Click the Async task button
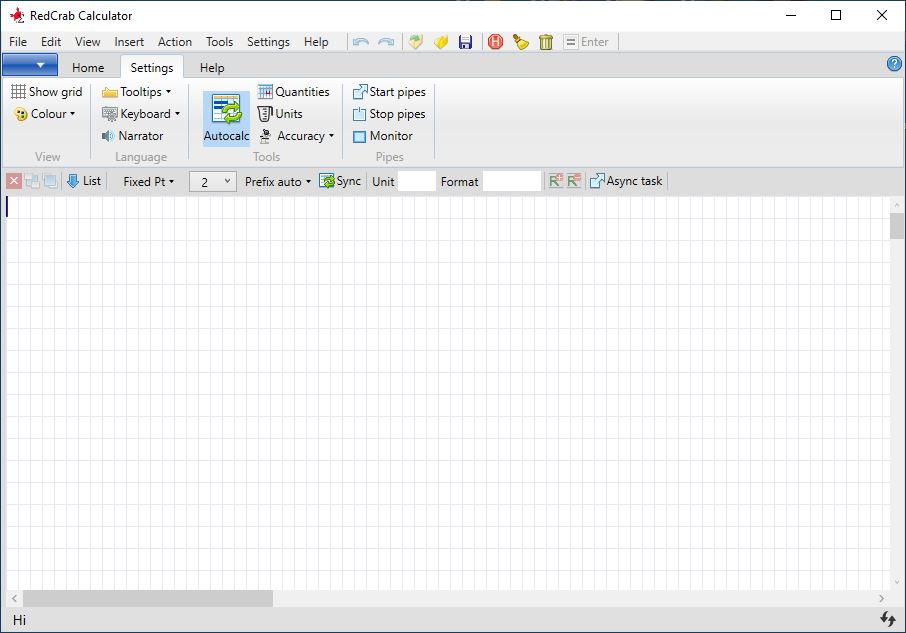 pos(626,181)
